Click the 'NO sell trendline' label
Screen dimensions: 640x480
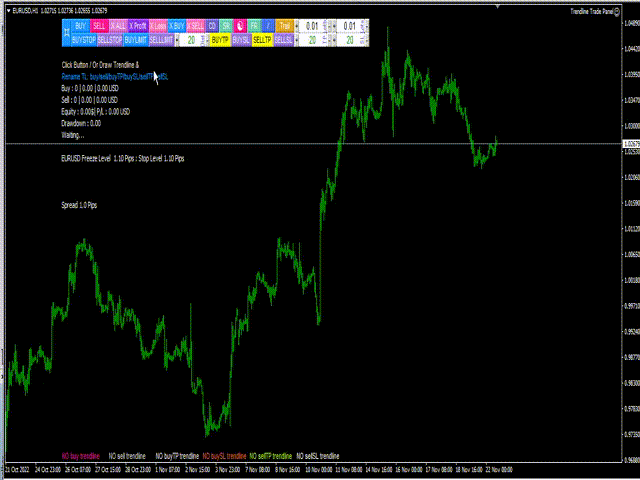click(x=127, y=456)
